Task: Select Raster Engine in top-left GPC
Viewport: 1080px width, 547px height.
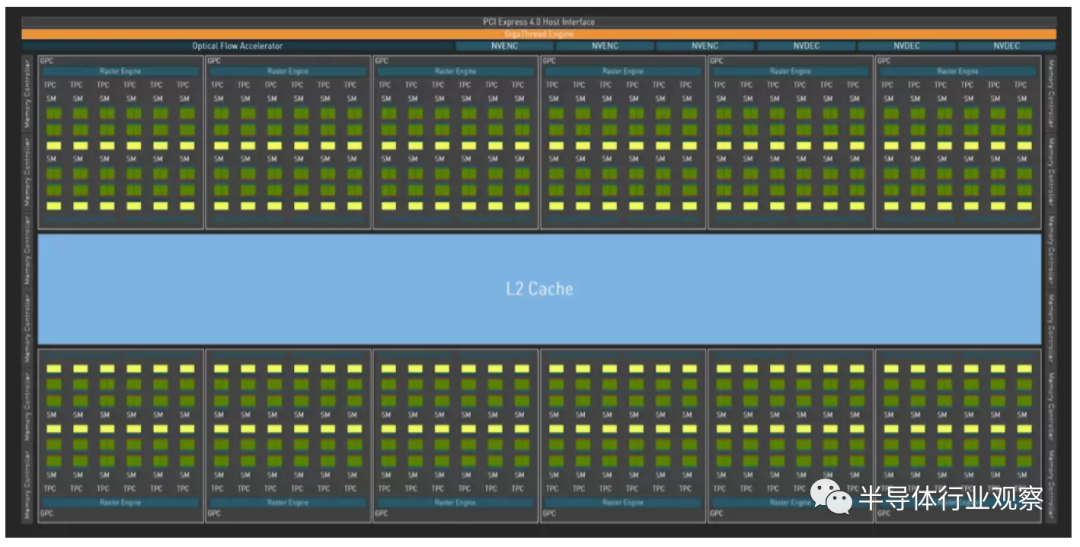Action: click(x=121, y=71)
